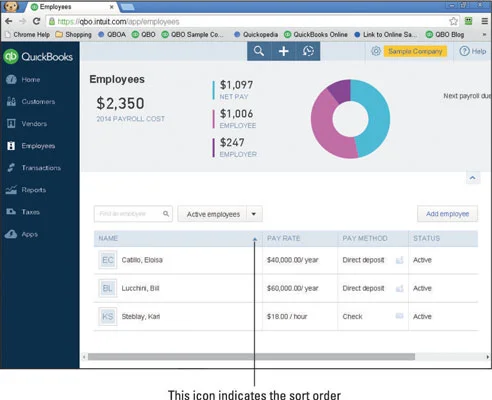Click the EC avatar for Catillo
This screenshot has height=400, width=492.
point(108,260)
